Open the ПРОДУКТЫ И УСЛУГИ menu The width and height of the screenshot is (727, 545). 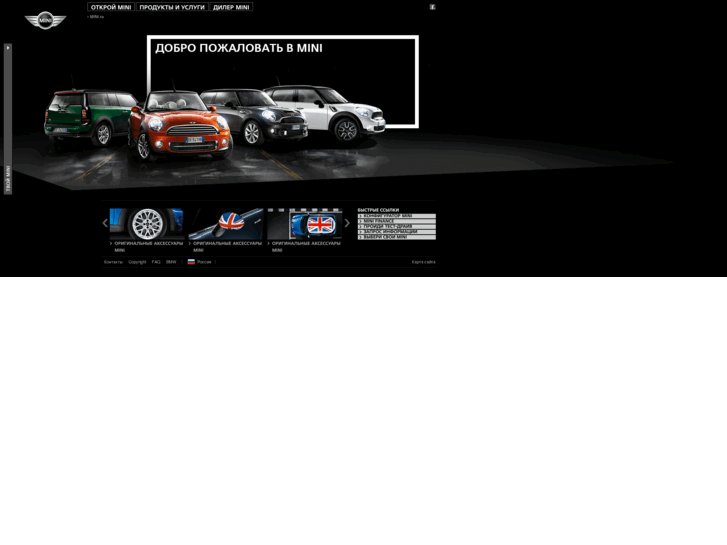click(172, 7)
